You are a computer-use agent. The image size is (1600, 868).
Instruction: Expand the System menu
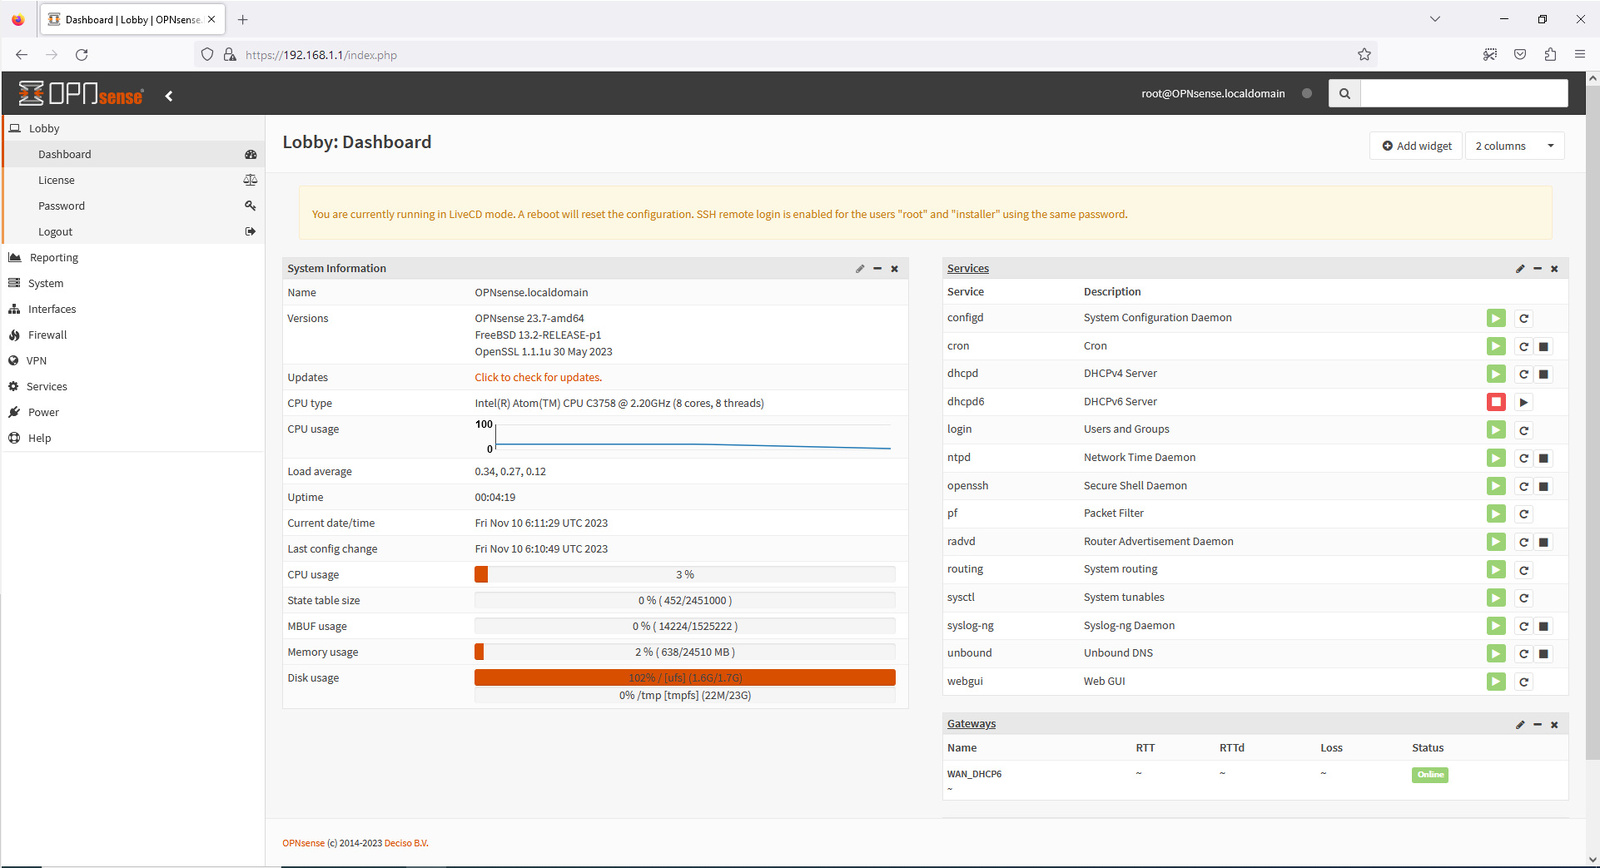133,283
